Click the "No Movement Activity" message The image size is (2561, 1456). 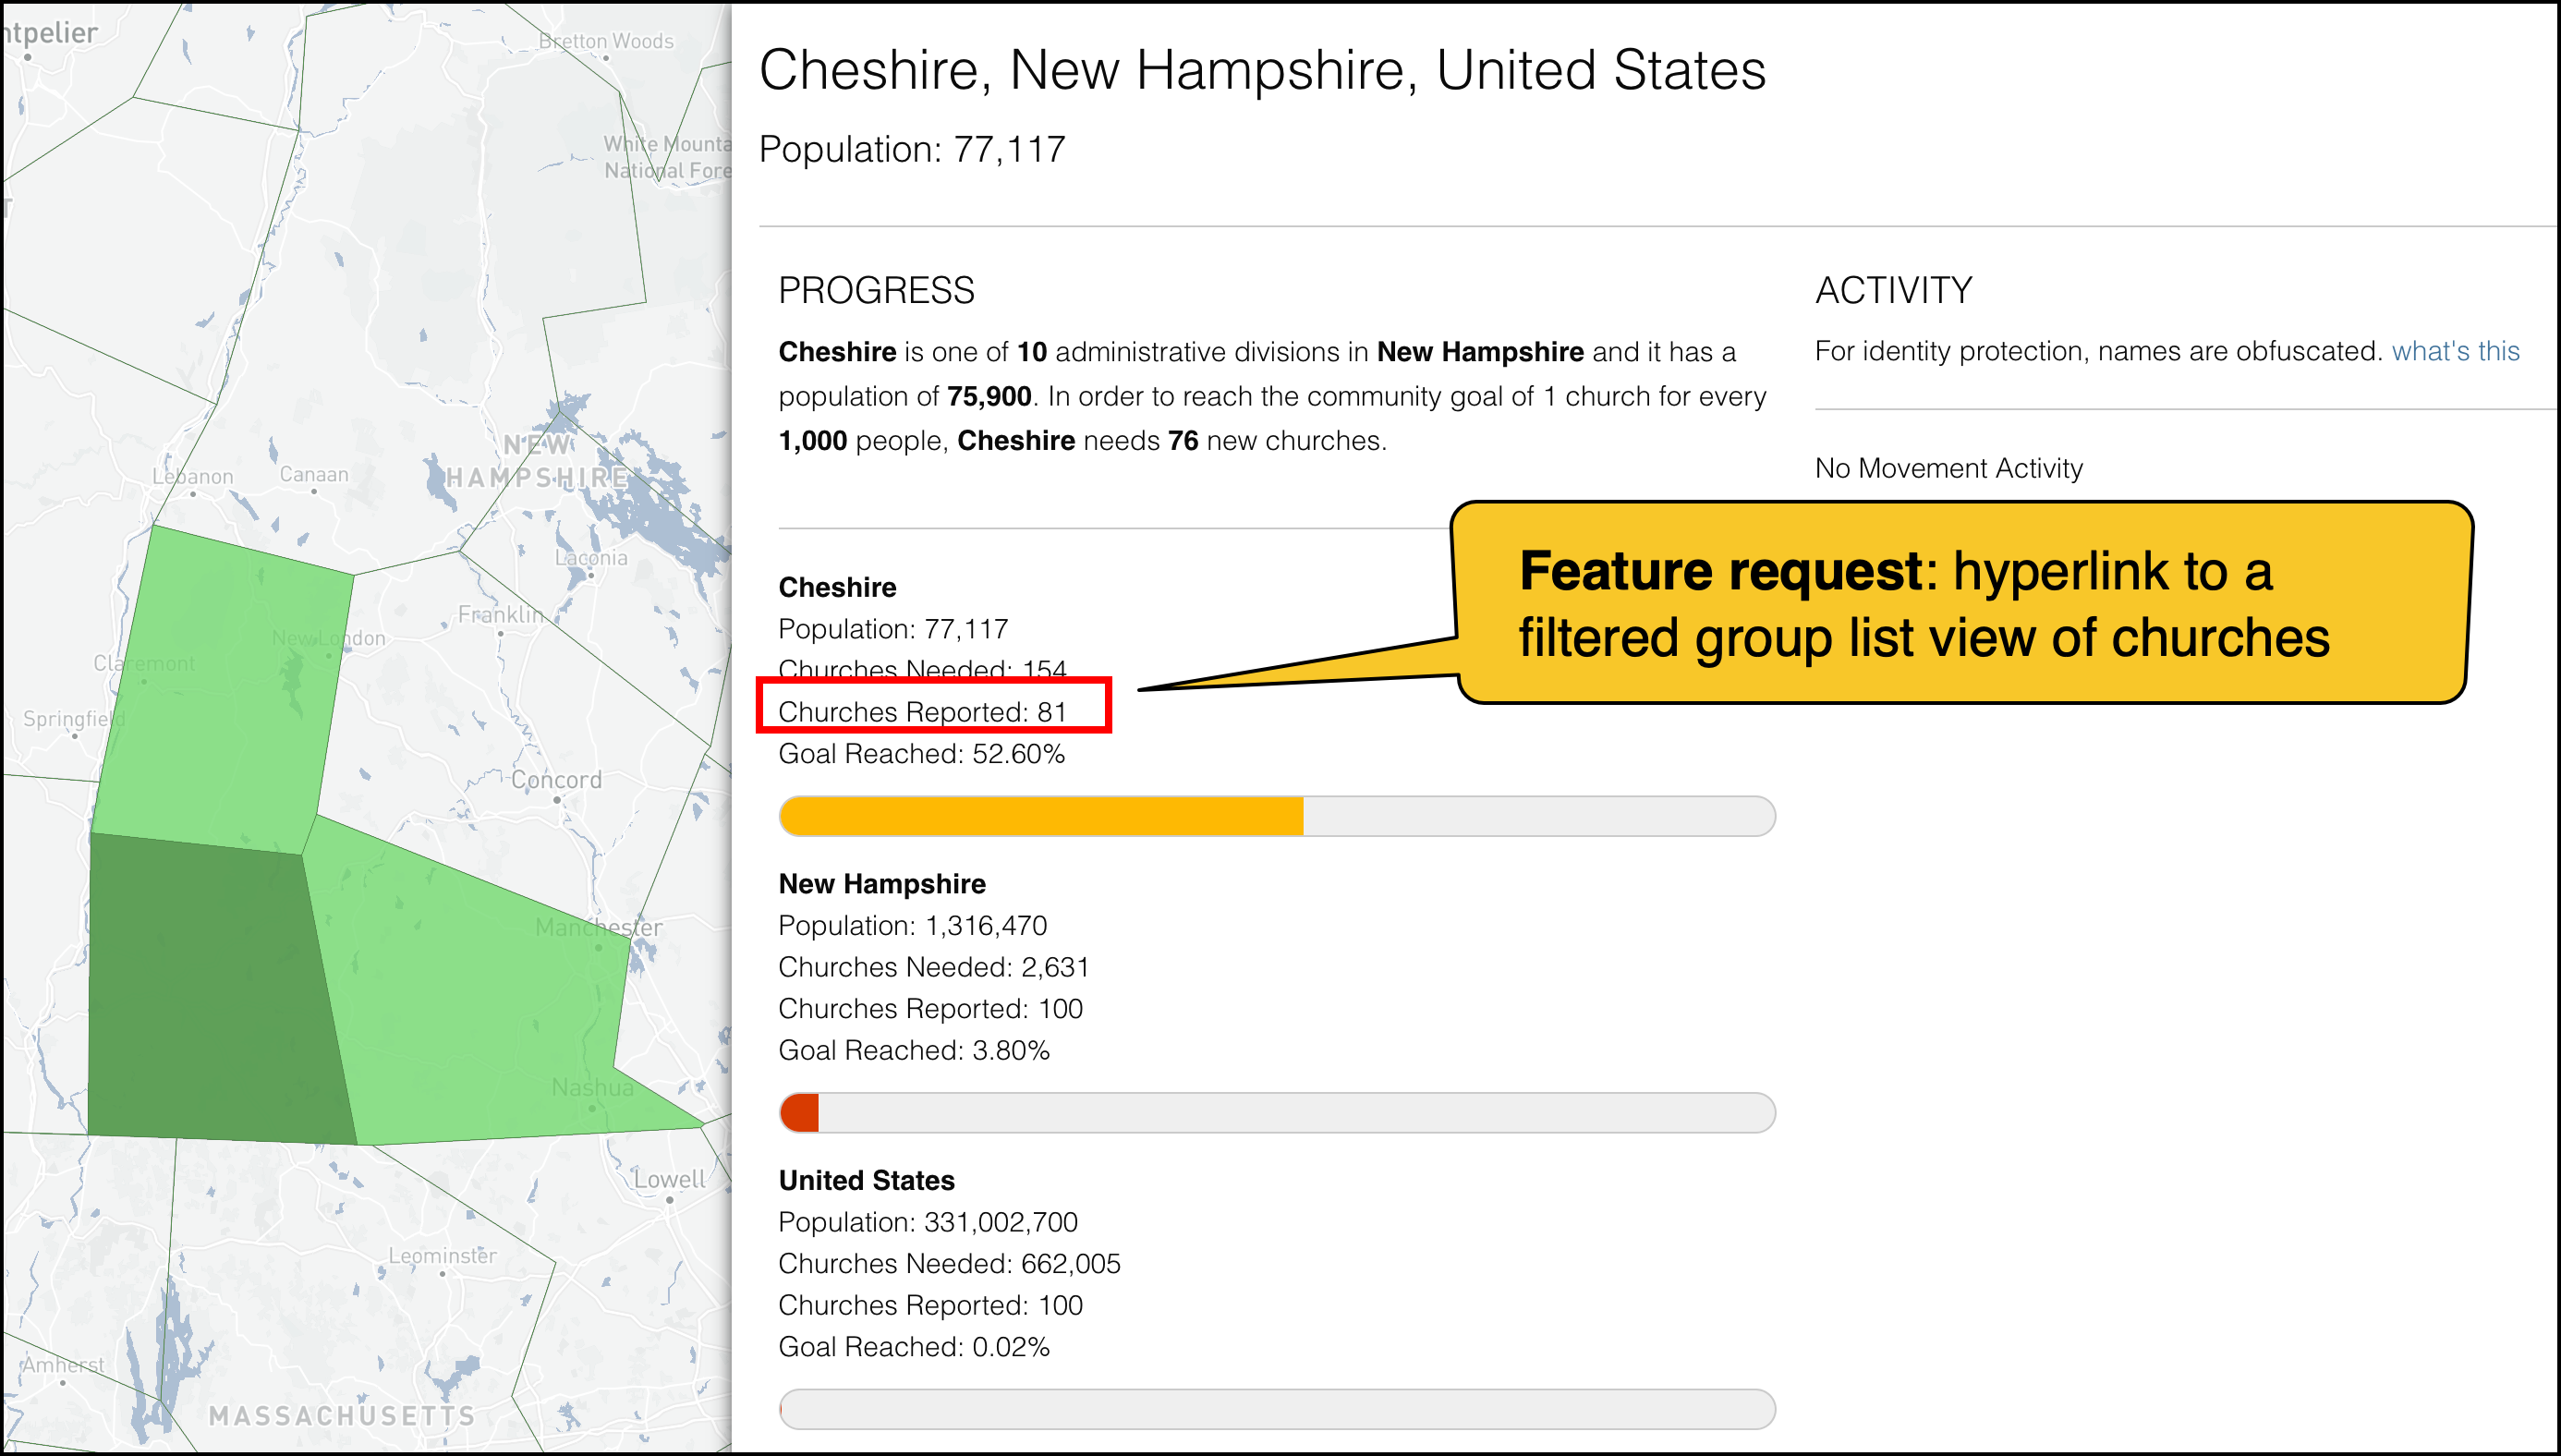pyautogui.click(x=1947, y=468)
